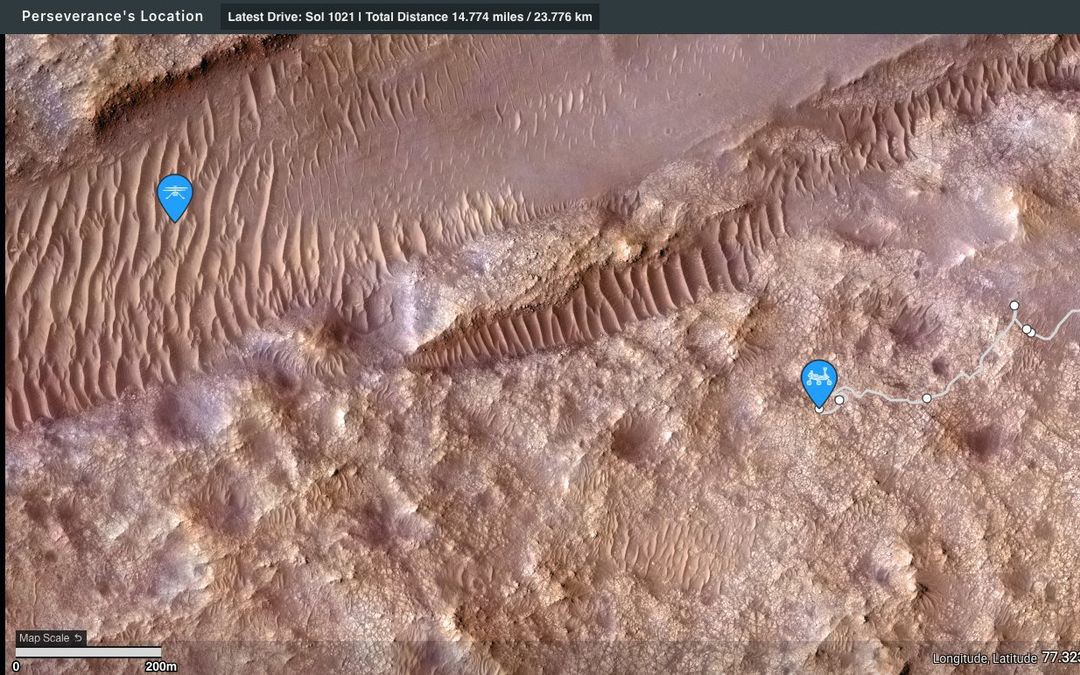Click the lone waypoint midway along the rover path
The image size is (1080, 675).
[x=926, y=398]
